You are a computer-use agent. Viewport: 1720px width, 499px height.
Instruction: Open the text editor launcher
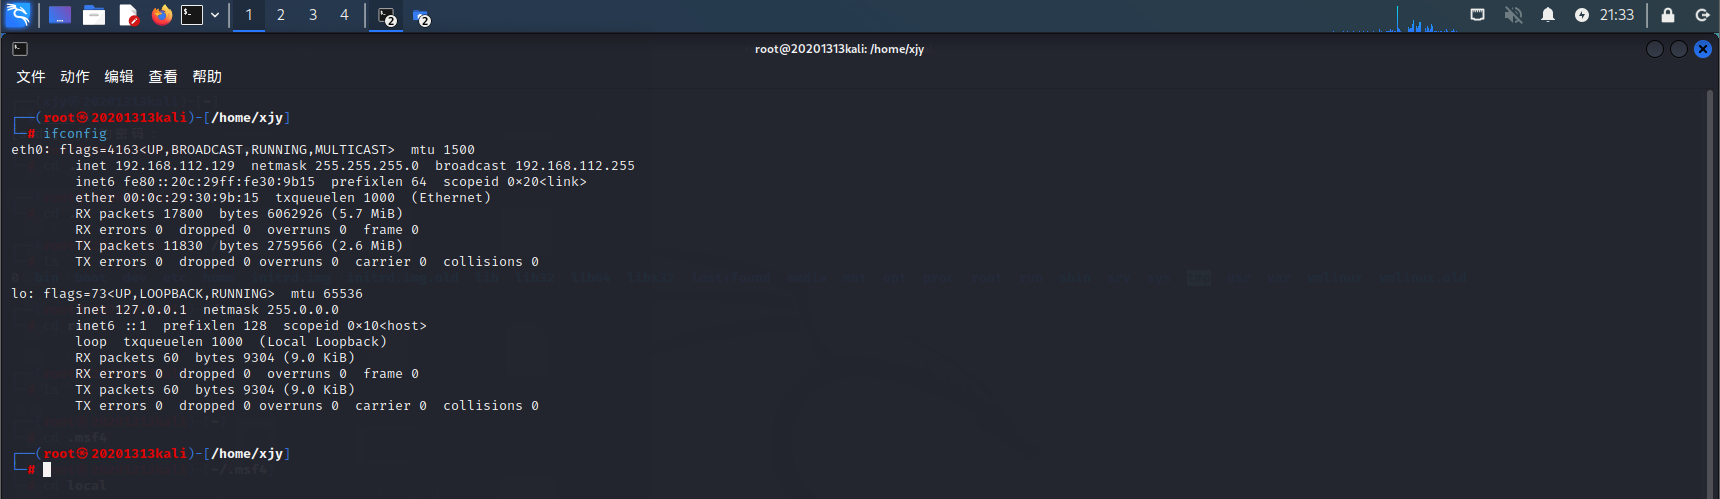128,15
